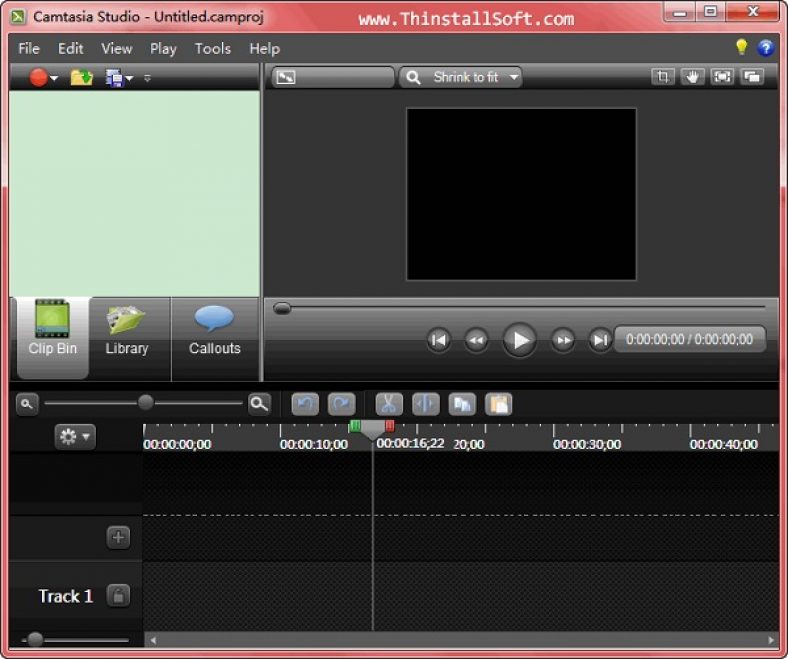The width and height of the screenshot is (788, 659).
Task: Click the timeline zoom in magnifier
Action: (x=259, y=404)
